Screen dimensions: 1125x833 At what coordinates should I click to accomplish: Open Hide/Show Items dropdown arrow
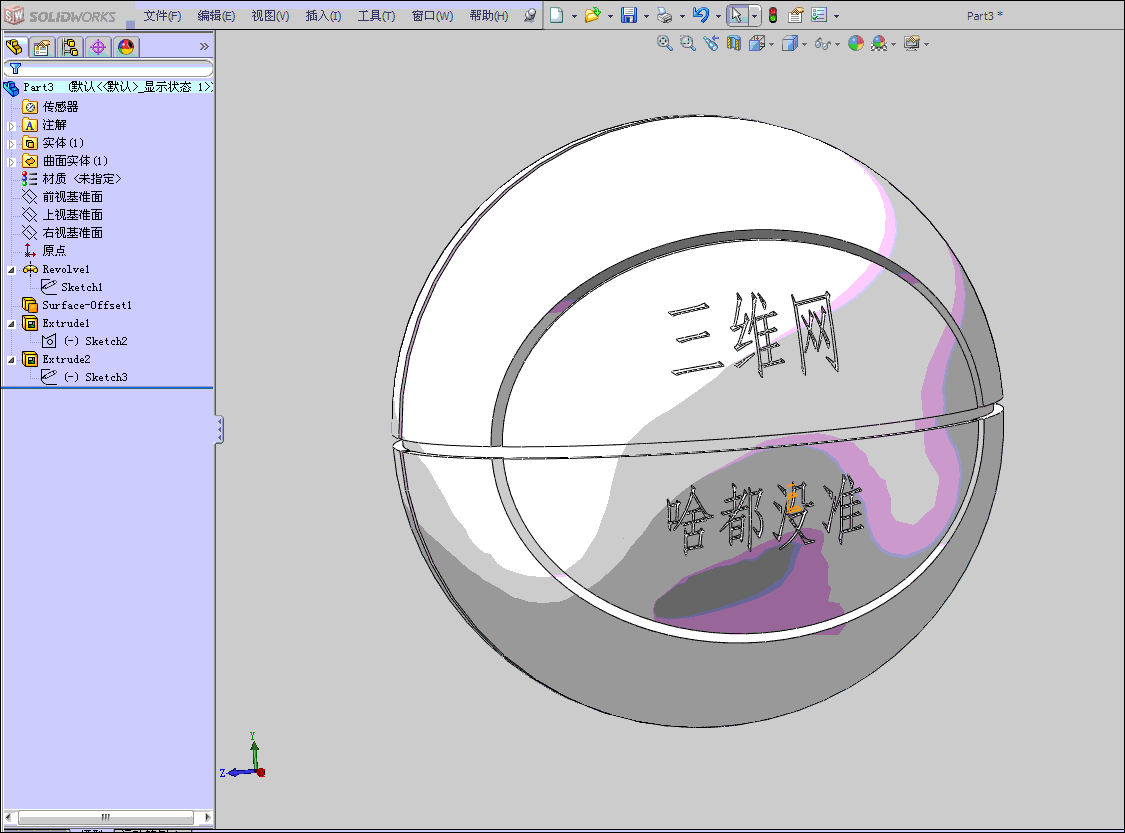[x=838, y=44]
